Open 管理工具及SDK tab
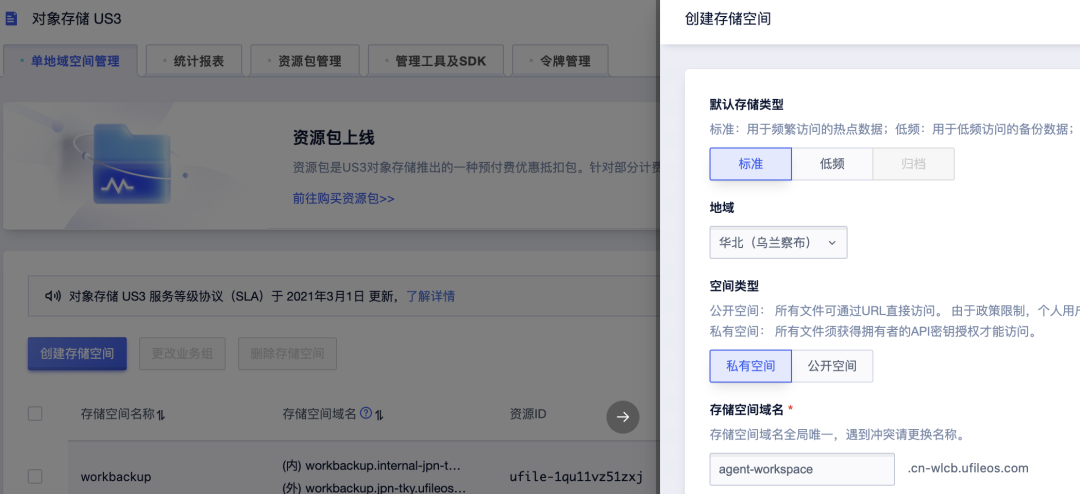1080x494 pixels. coord(435,61)
